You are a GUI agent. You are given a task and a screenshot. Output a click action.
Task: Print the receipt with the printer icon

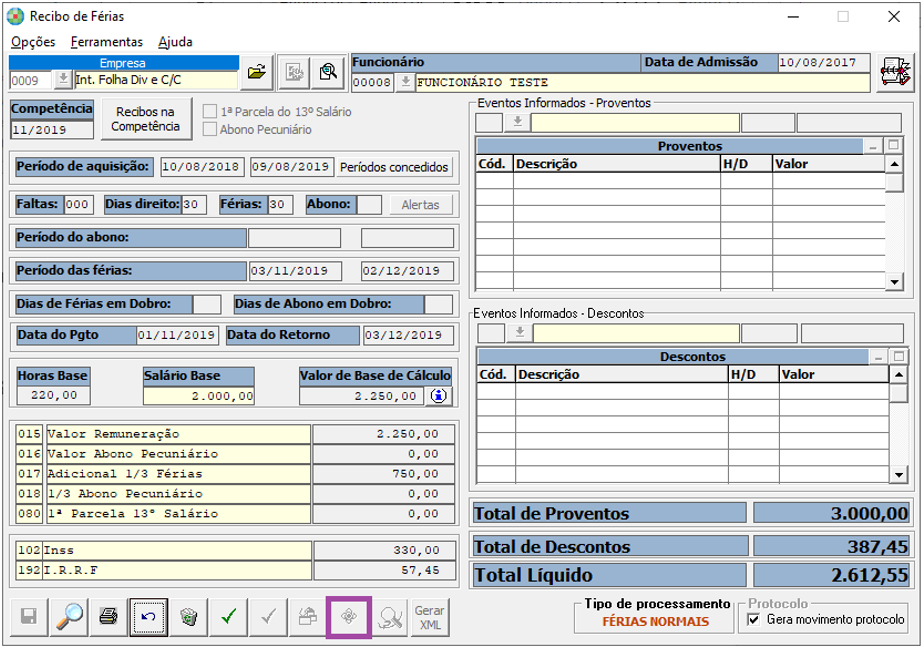(x=109, y=617)
